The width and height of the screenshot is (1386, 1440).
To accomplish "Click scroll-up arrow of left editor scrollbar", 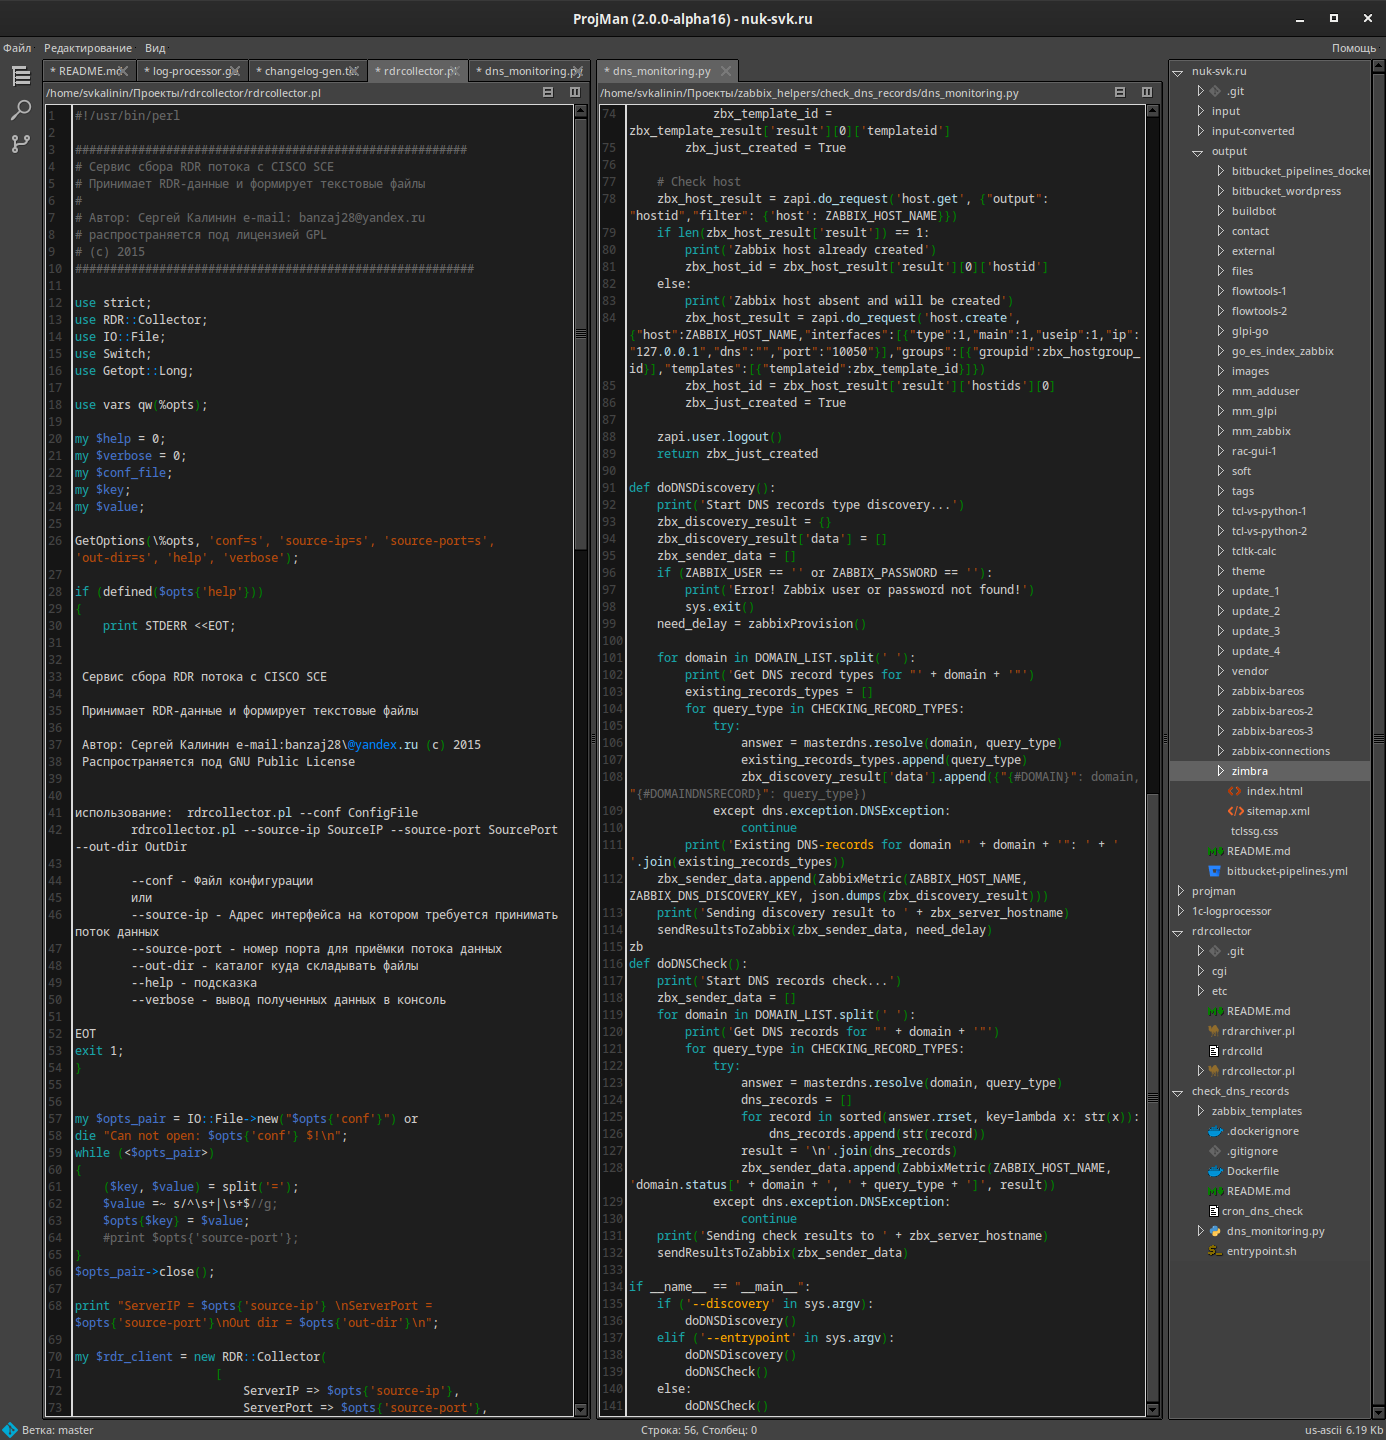I will [x=581, y=111].
